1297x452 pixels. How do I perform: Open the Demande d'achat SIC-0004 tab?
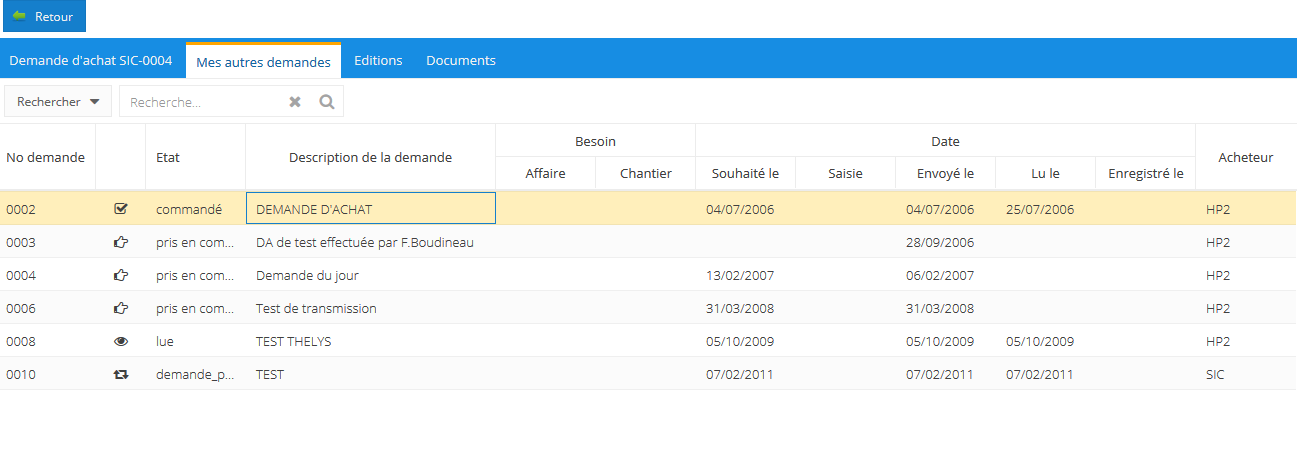(91, 60)
